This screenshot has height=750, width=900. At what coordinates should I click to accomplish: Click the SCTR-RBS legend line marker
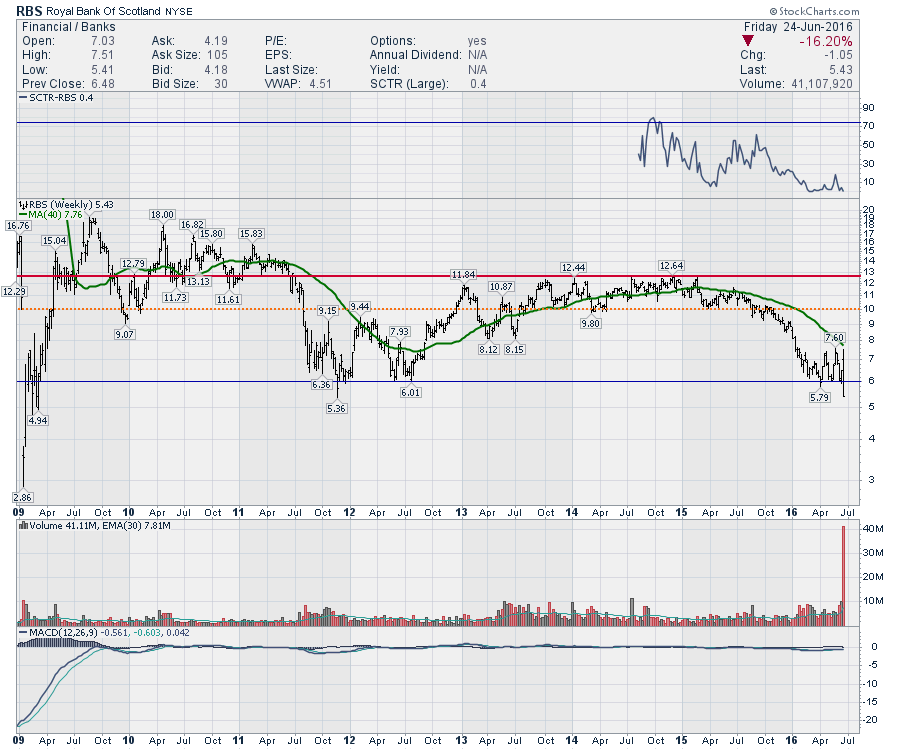pos(23,99)
